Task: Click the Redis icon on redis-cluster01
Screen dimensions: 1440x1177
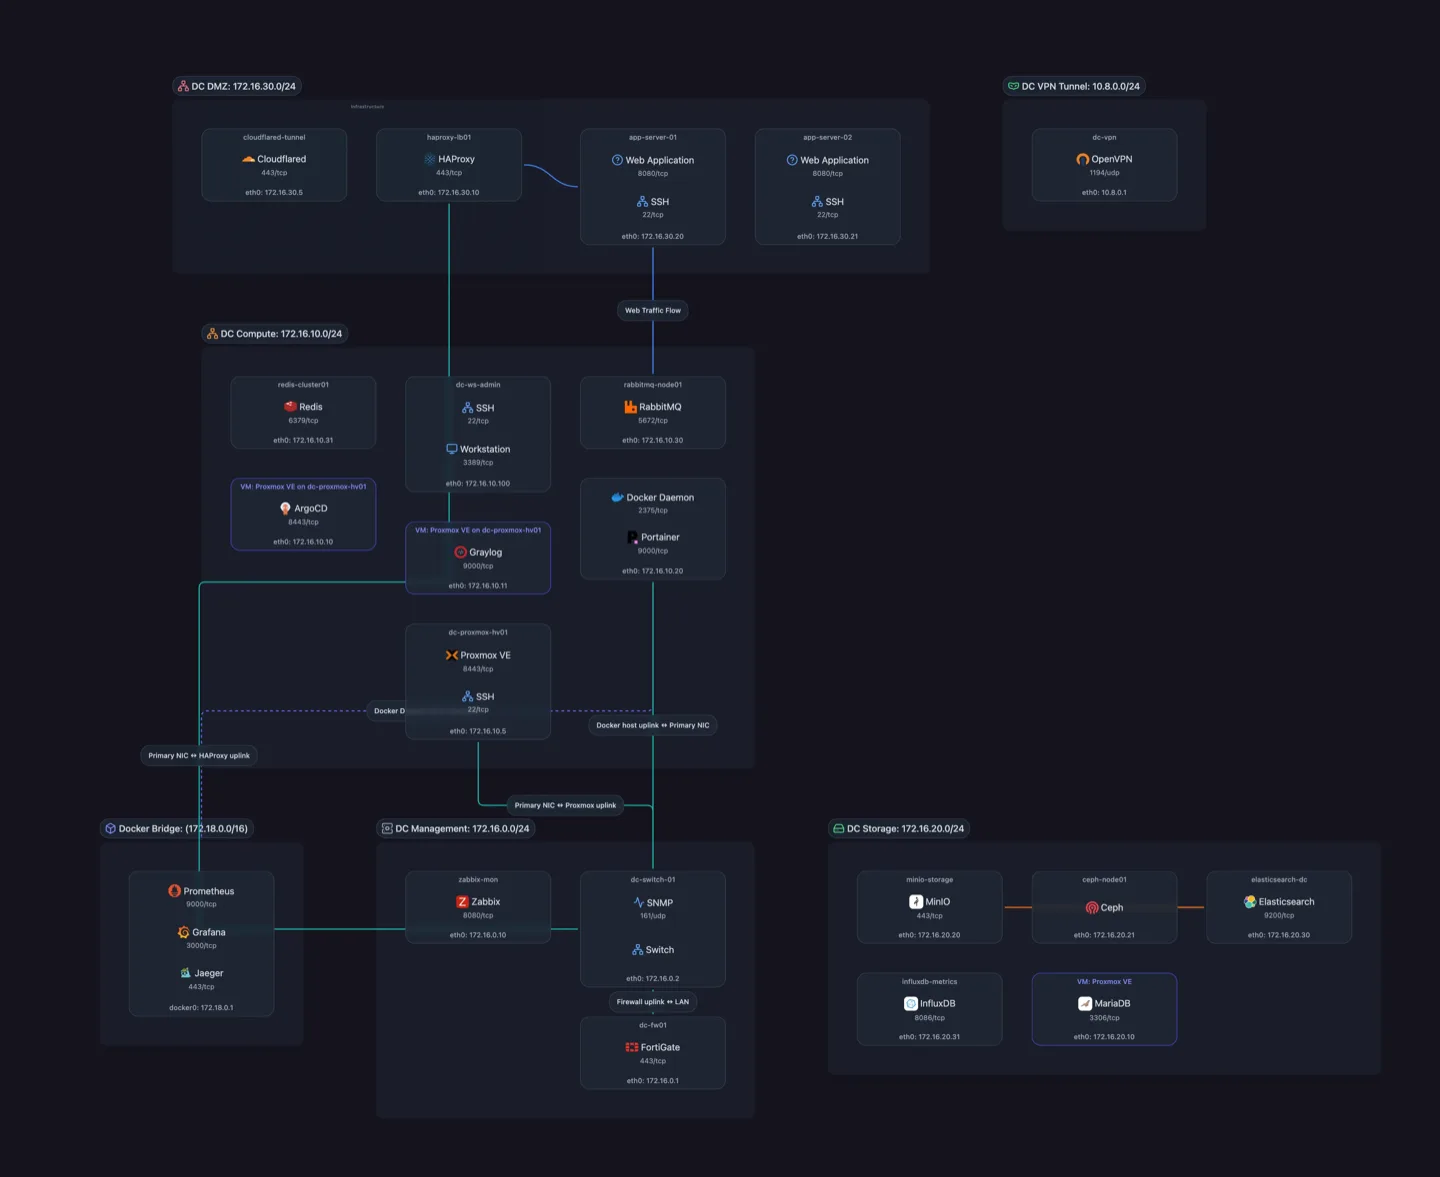Action: click(x=290, y=406)
